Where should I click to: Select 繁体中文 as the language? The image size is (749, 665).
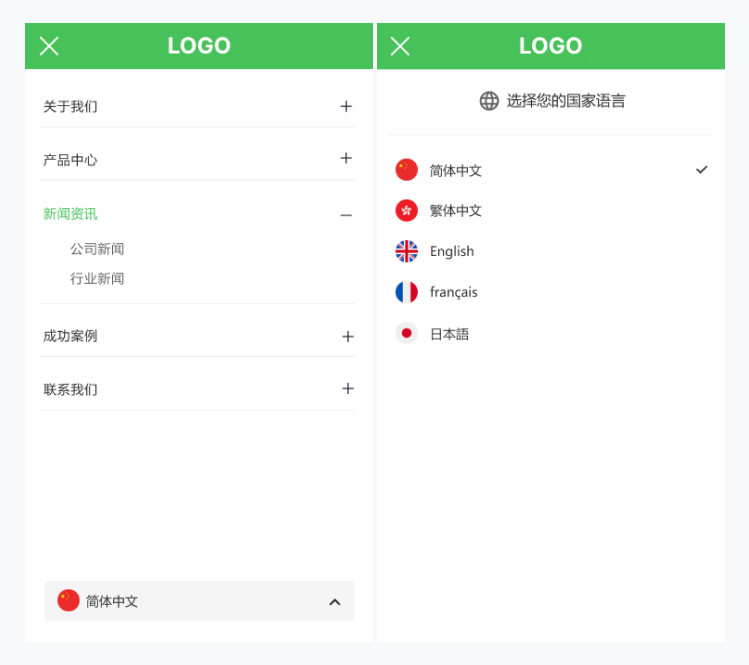pyautogui.click(x=455, y=211)
